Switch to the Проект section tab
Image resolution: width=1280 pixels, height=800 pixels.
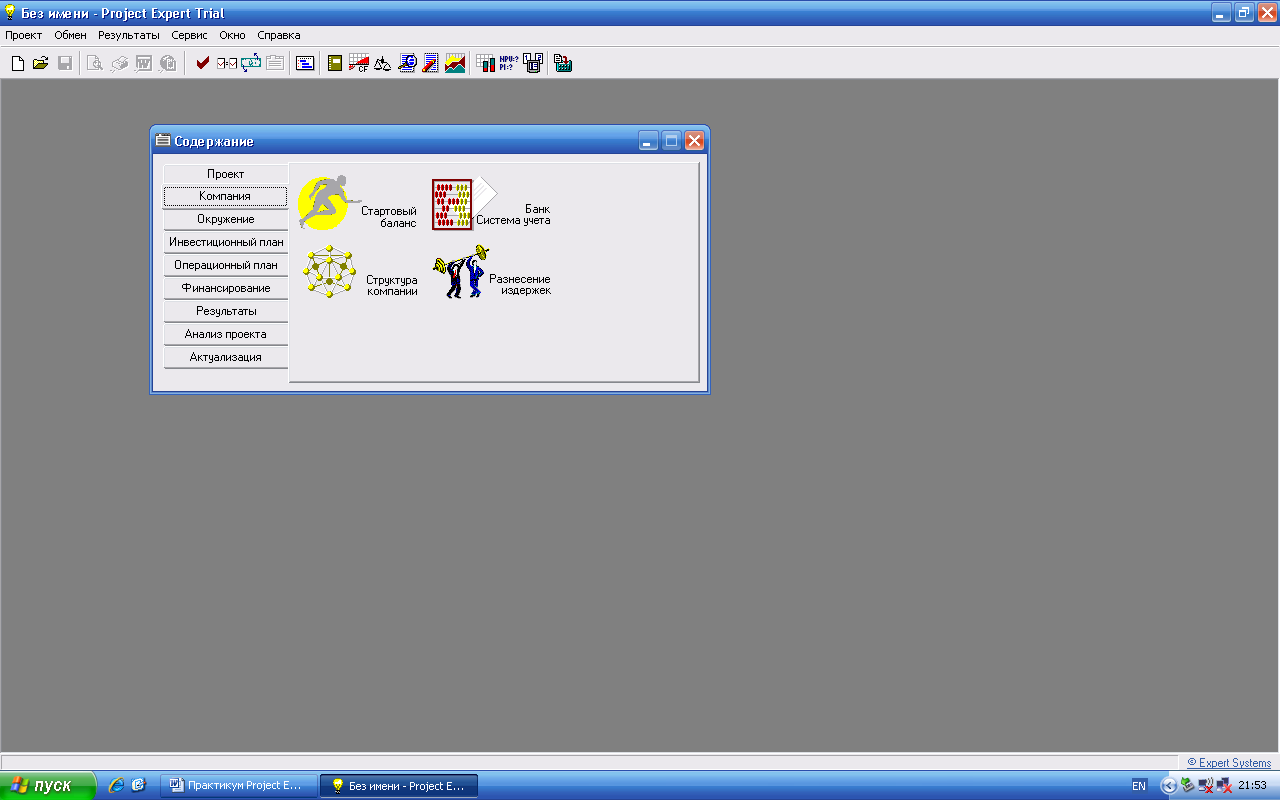coord(225,174)
